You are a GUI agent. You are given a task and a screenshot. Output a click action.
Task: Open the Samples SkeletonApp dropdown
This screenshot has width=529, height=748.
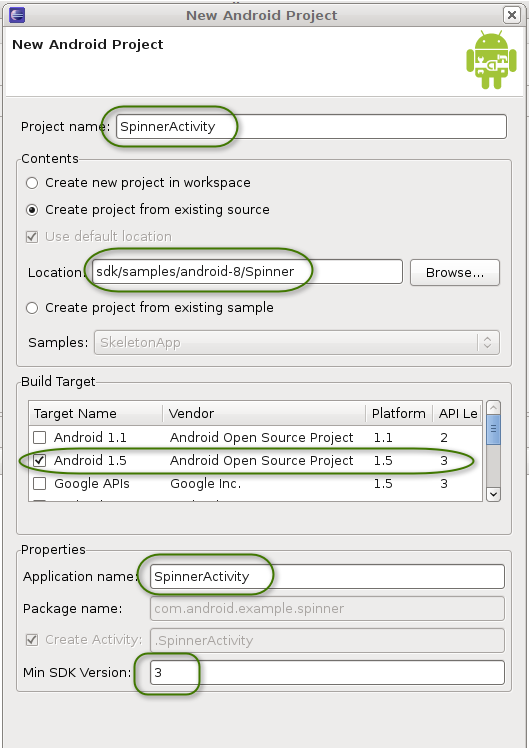point(297,343)
